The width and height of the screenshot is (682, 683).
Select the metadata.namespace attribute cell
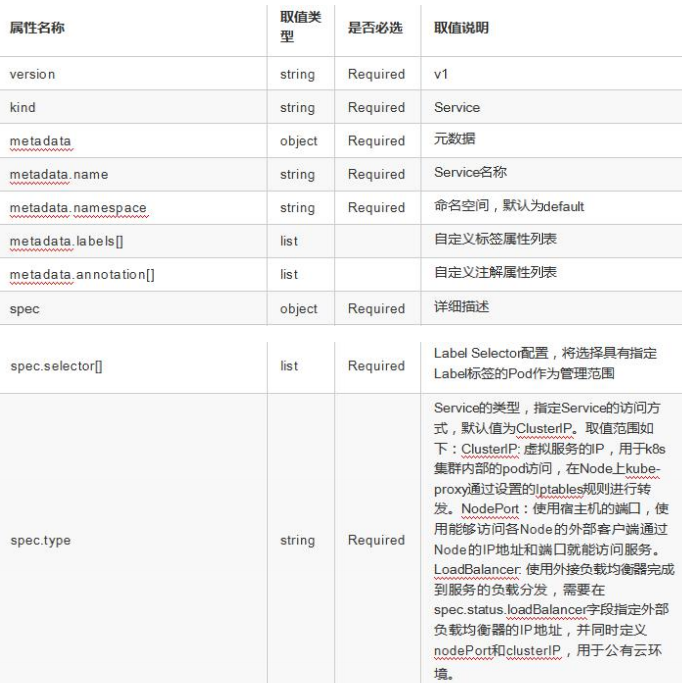pos(78,207)
